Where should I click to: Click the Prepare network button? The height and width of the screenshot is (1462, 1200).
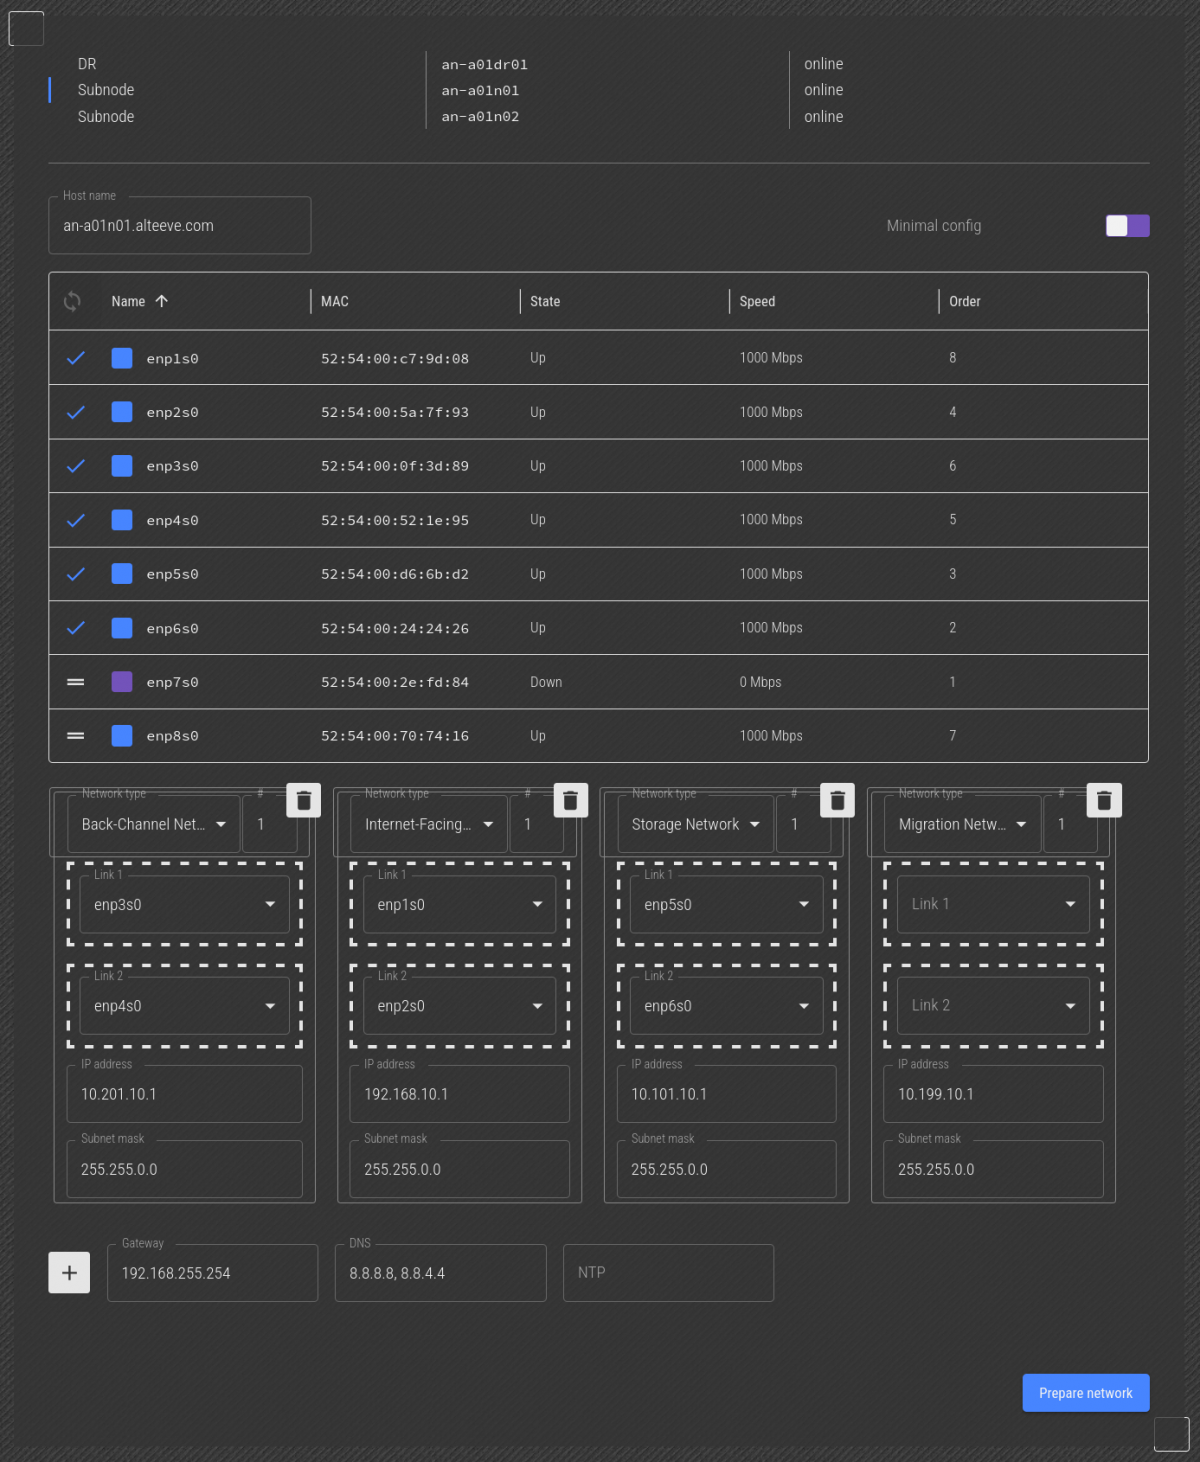tap(1085, 1393)
